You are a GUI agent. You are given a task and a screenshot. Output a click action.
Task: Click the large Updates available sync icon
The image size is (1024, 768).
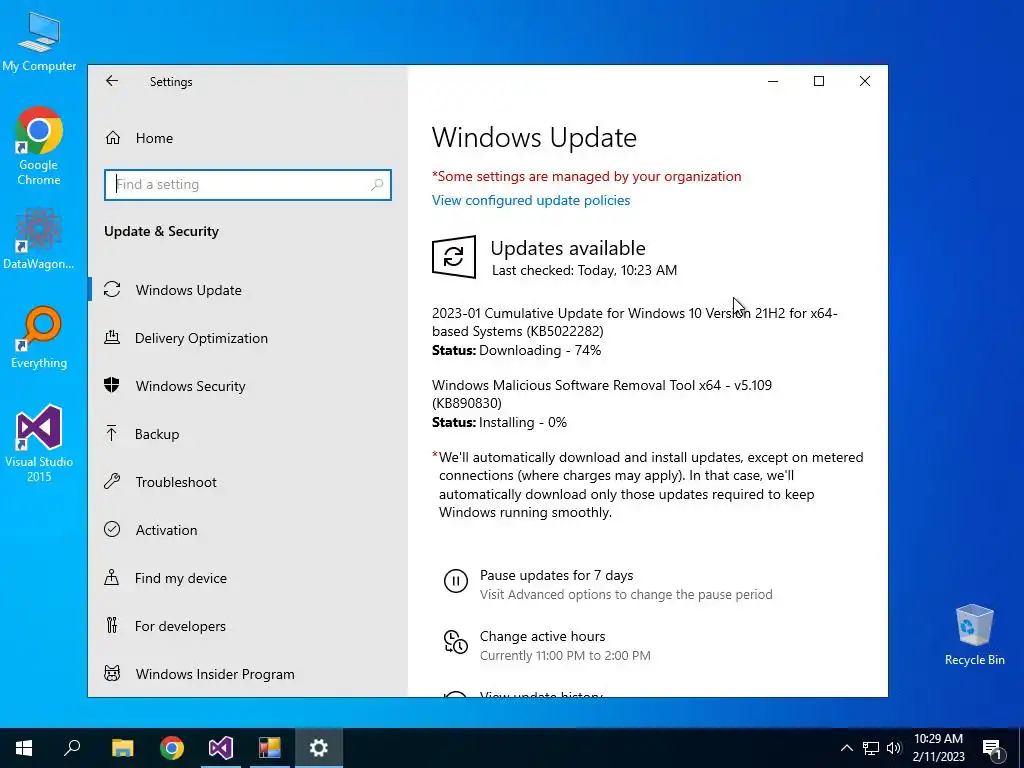coord(454,257)
